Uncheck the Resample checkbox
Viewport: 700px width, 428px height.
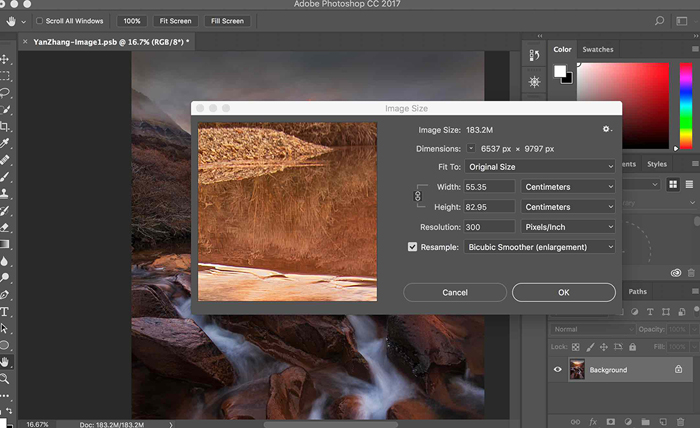tap(412, 246)
